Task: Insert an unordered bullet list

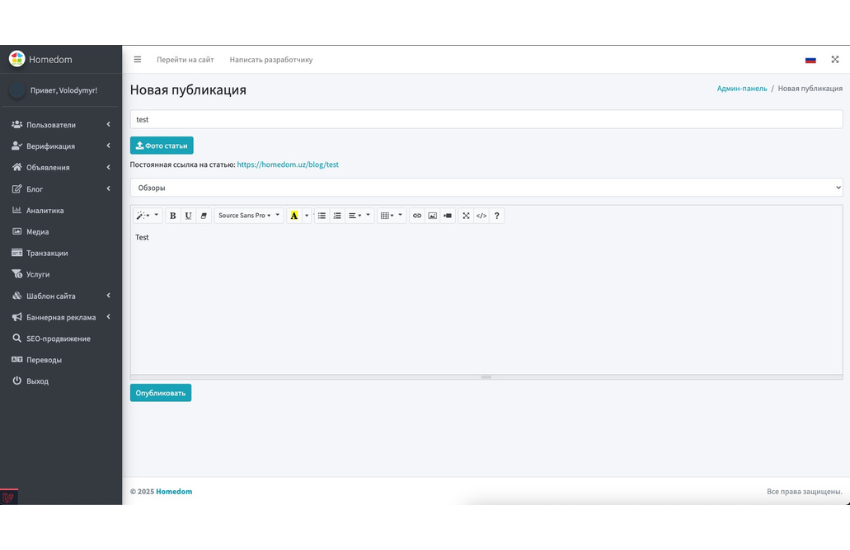Action: (x=322, y=216)
